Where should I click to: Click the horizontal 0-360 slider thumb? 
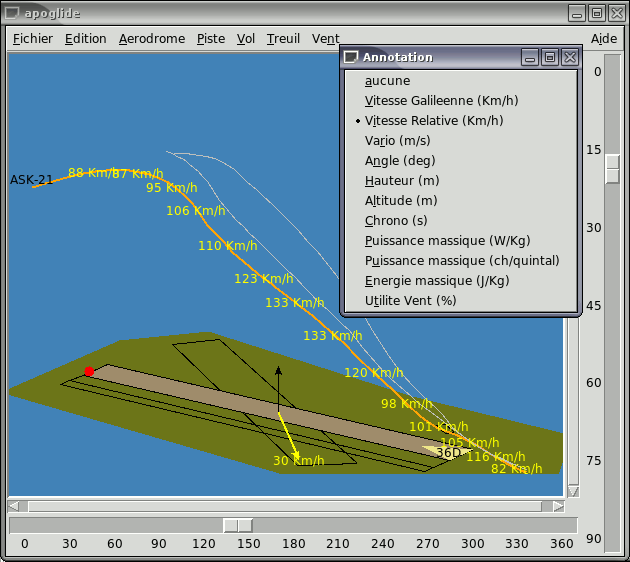[x=237, y=525]
